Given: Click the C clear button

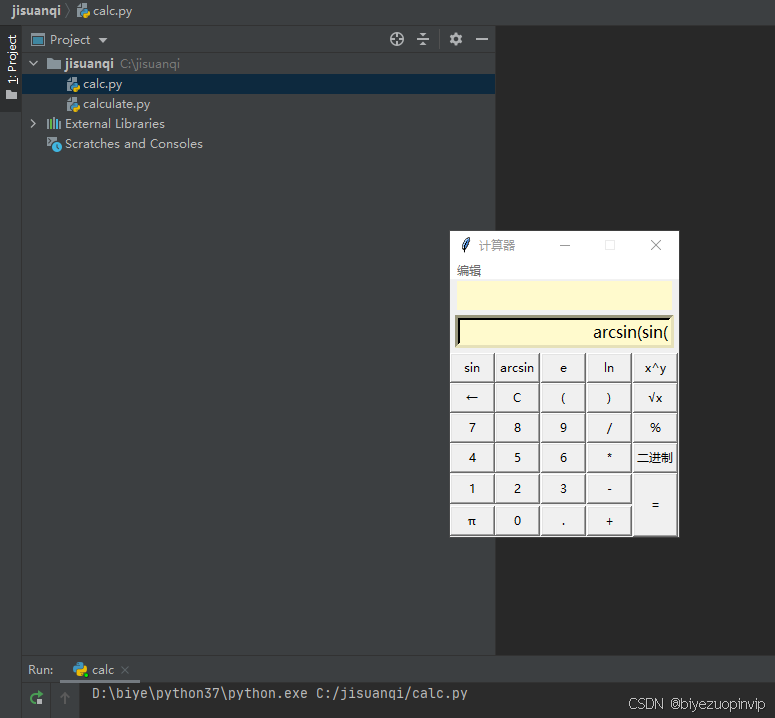Looking at the screenshot, I should point(517,398).
